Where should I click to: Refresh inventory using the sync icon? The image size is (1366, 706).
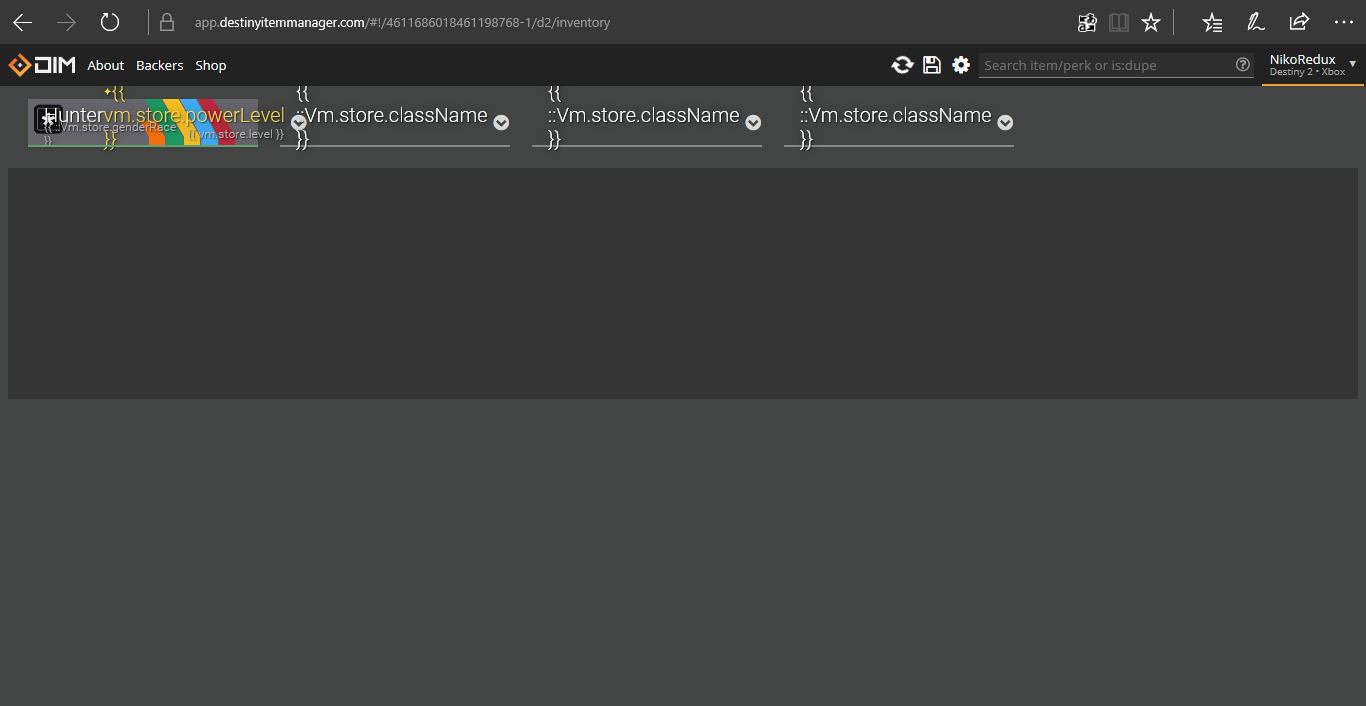(902, 65)
